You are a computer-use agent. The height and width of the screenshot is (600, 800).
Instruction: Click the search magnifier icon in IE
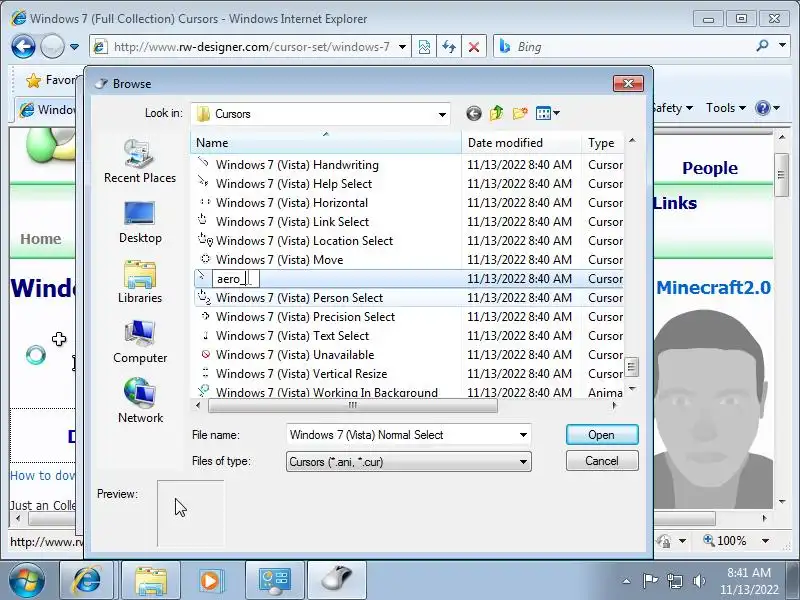pyautogui.click(x=763, y=46)
